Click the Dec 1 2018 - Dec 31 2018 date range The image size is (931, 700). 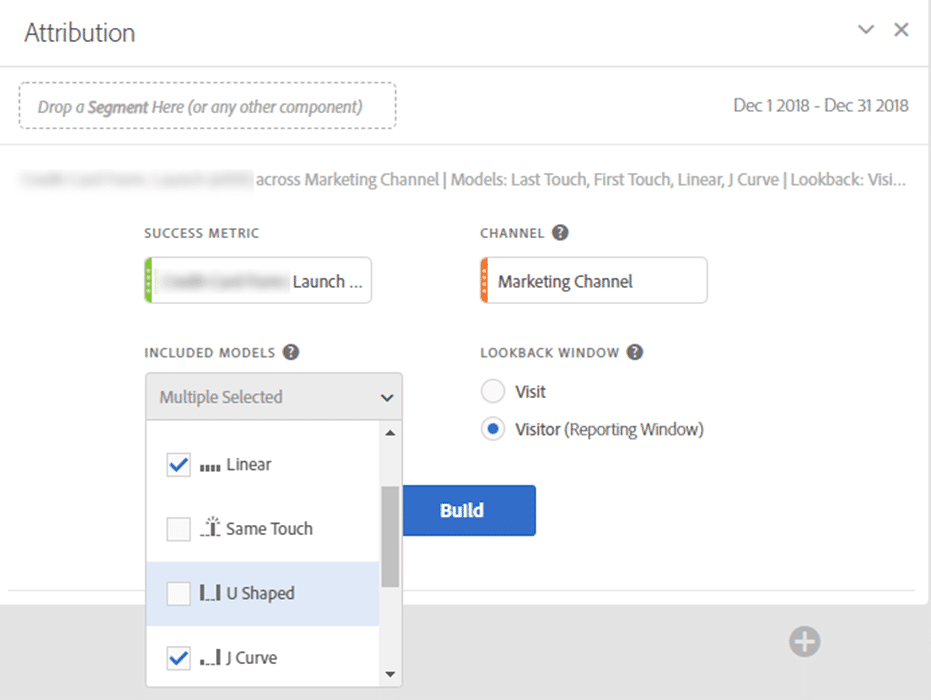point(820,105)
